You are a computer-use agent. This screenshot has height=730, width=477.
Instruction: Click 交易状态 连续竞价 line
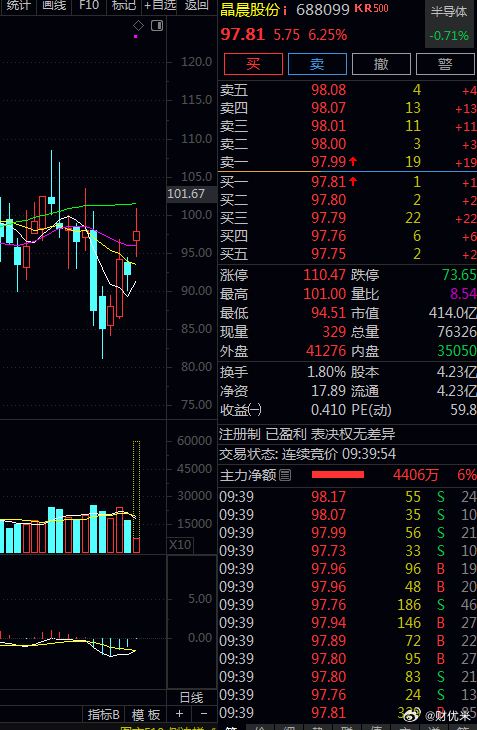pyautogui.click(x=308, y=454)
